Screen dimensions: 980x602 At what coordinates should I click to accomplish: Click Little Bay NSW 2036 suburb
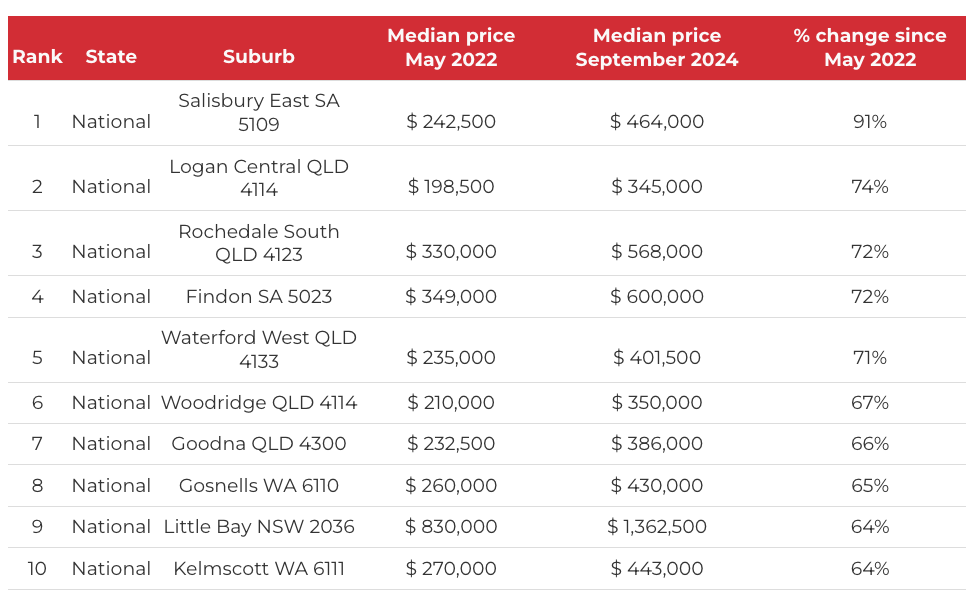[x=259, y=527]
